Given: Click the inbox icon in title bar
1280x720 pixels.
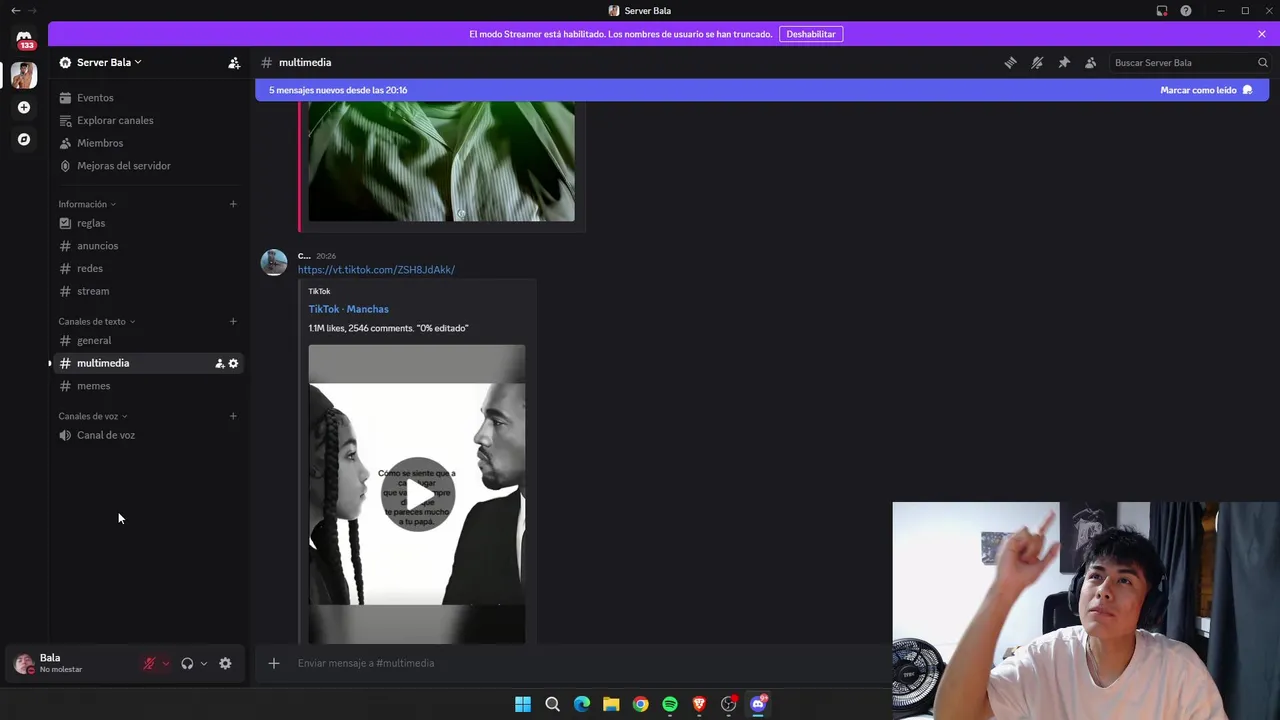Looking at the screenshot, I should [1162, 11].
